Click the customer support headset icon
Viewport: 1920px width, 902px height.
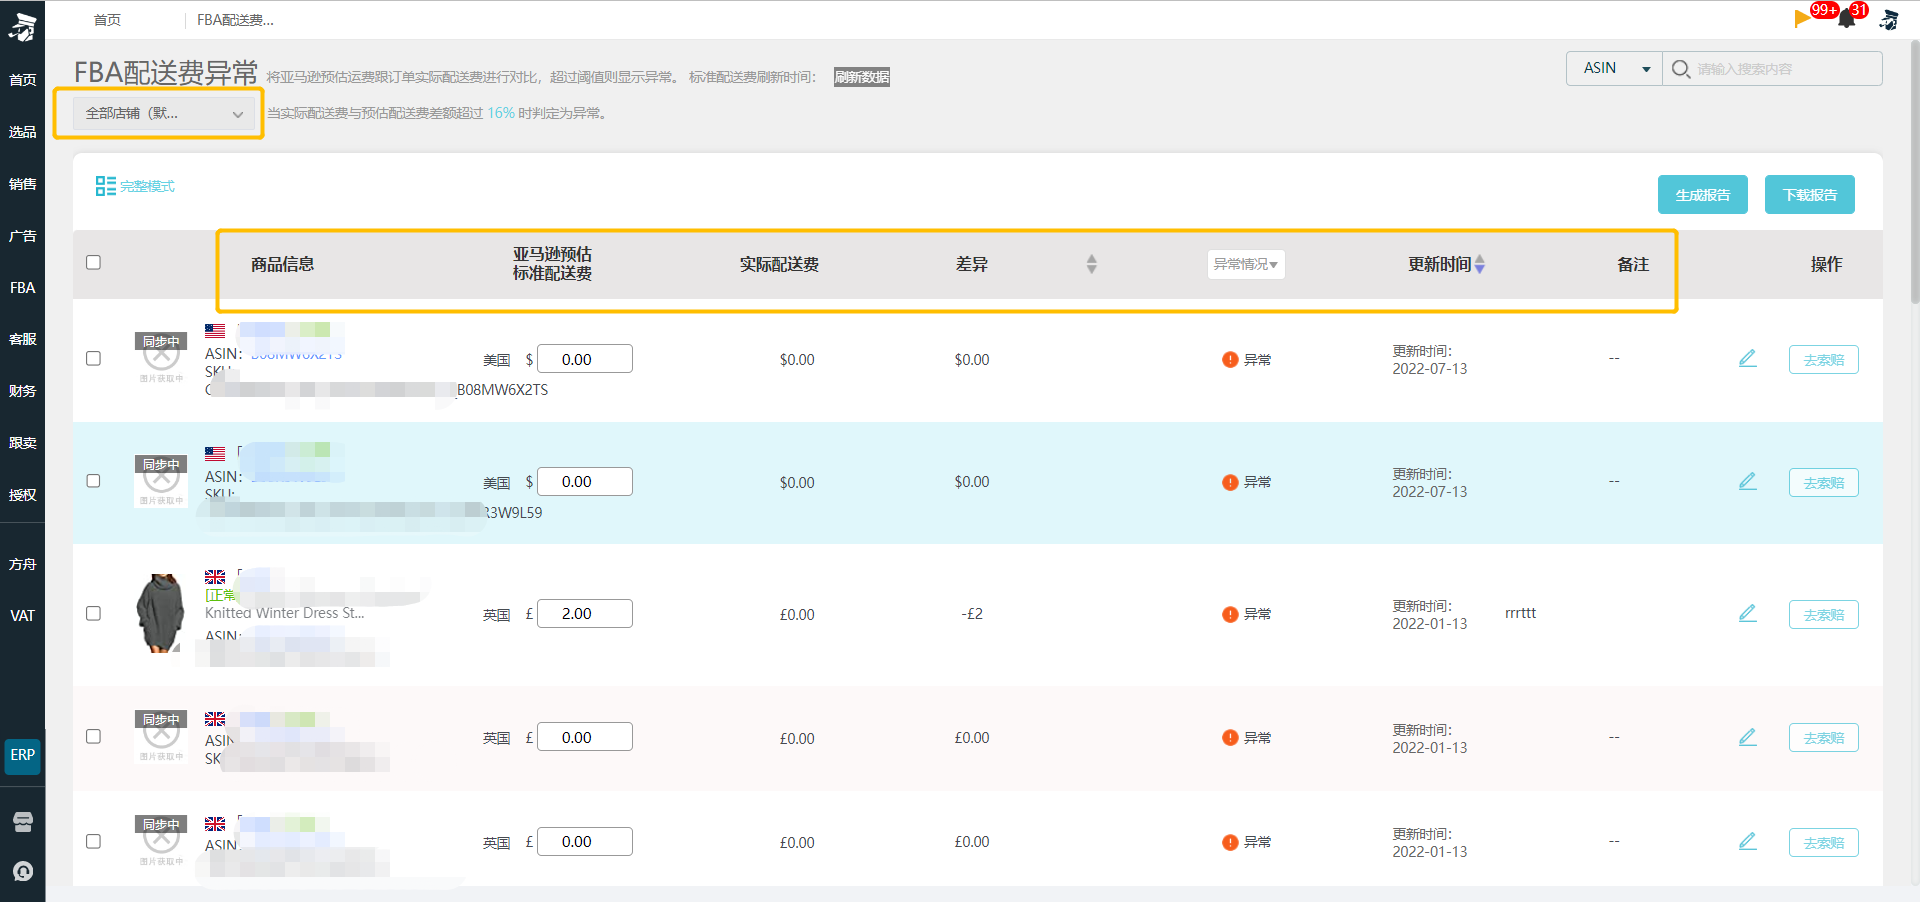click(23, 871)
